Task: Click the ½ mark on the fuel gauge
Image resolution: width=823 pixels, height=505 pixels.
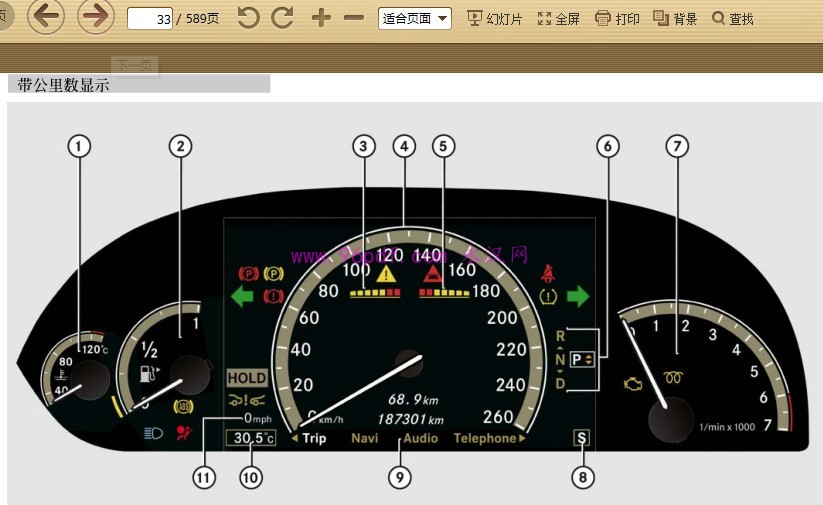Action: (x=149, y=349)
